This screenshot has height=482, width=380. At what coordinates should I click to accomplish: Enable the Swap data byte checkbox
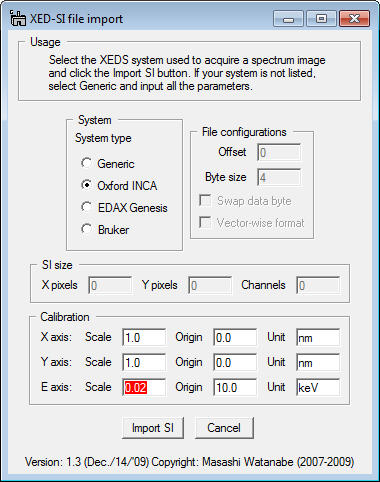[205, 201]
